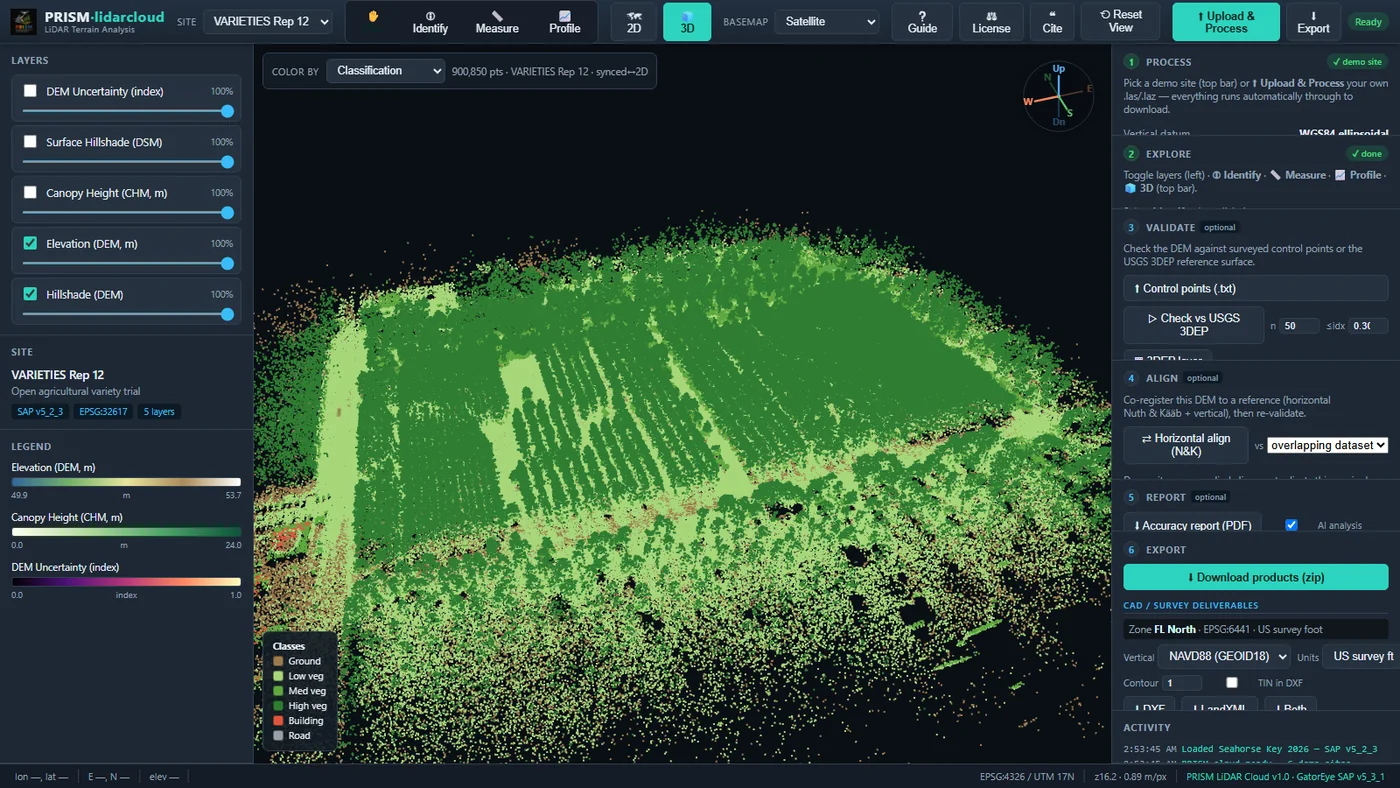Screen dimensions: 1400x788
Task: Click the EPSG:32617 tag
Action: click(103, 412)
